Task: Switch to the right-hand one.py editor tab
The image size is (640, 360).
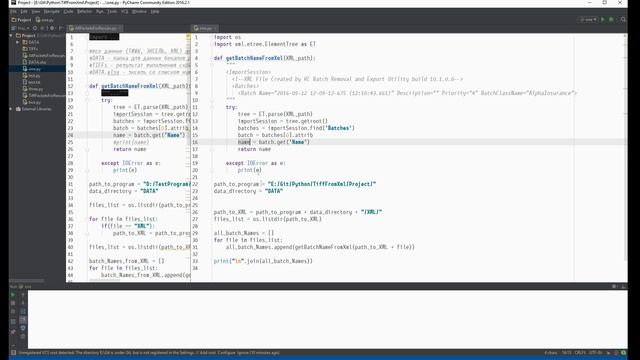Action: pos(205,28)
